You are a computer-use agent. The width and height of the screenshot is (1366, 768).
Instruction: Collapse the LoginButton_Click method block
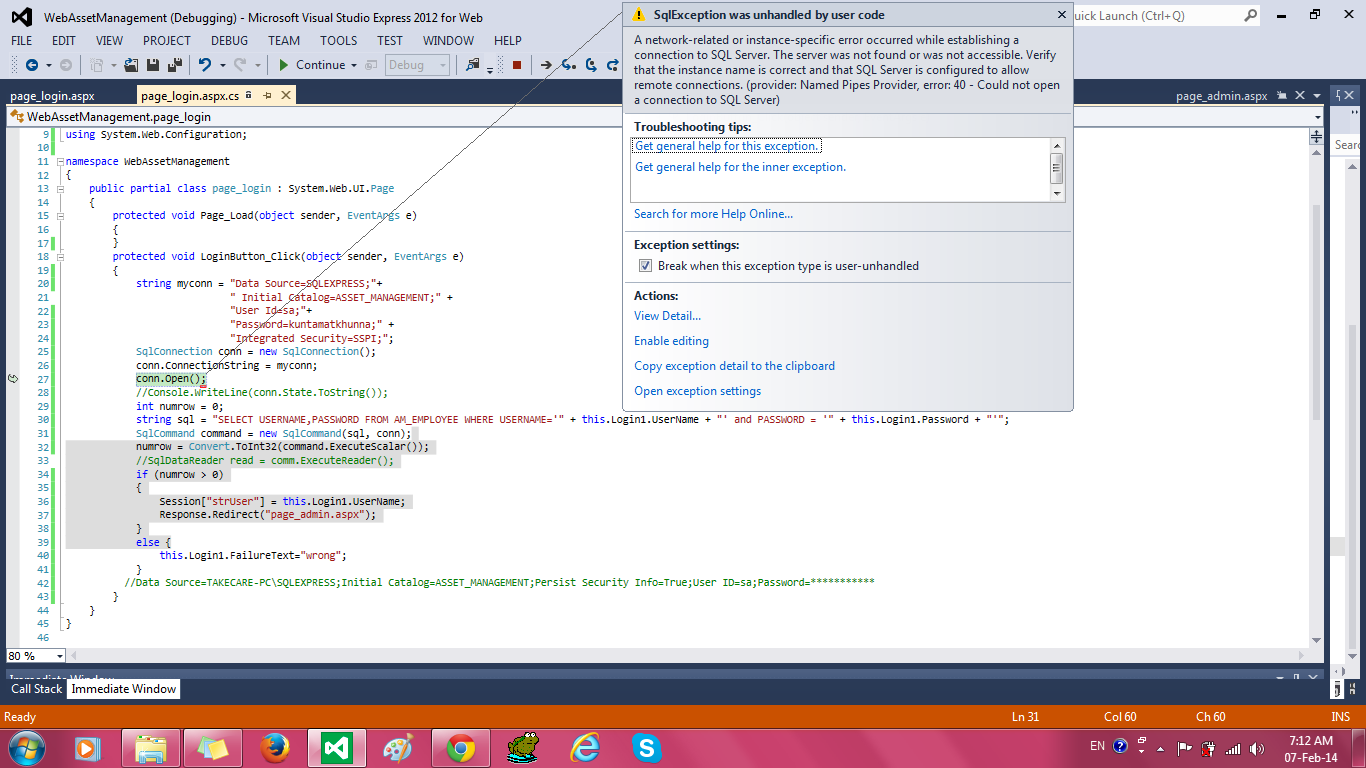point(60,256)
